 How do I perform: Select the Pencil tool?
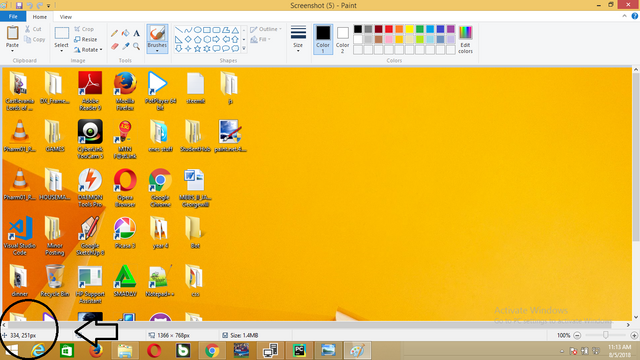(115, 33)
